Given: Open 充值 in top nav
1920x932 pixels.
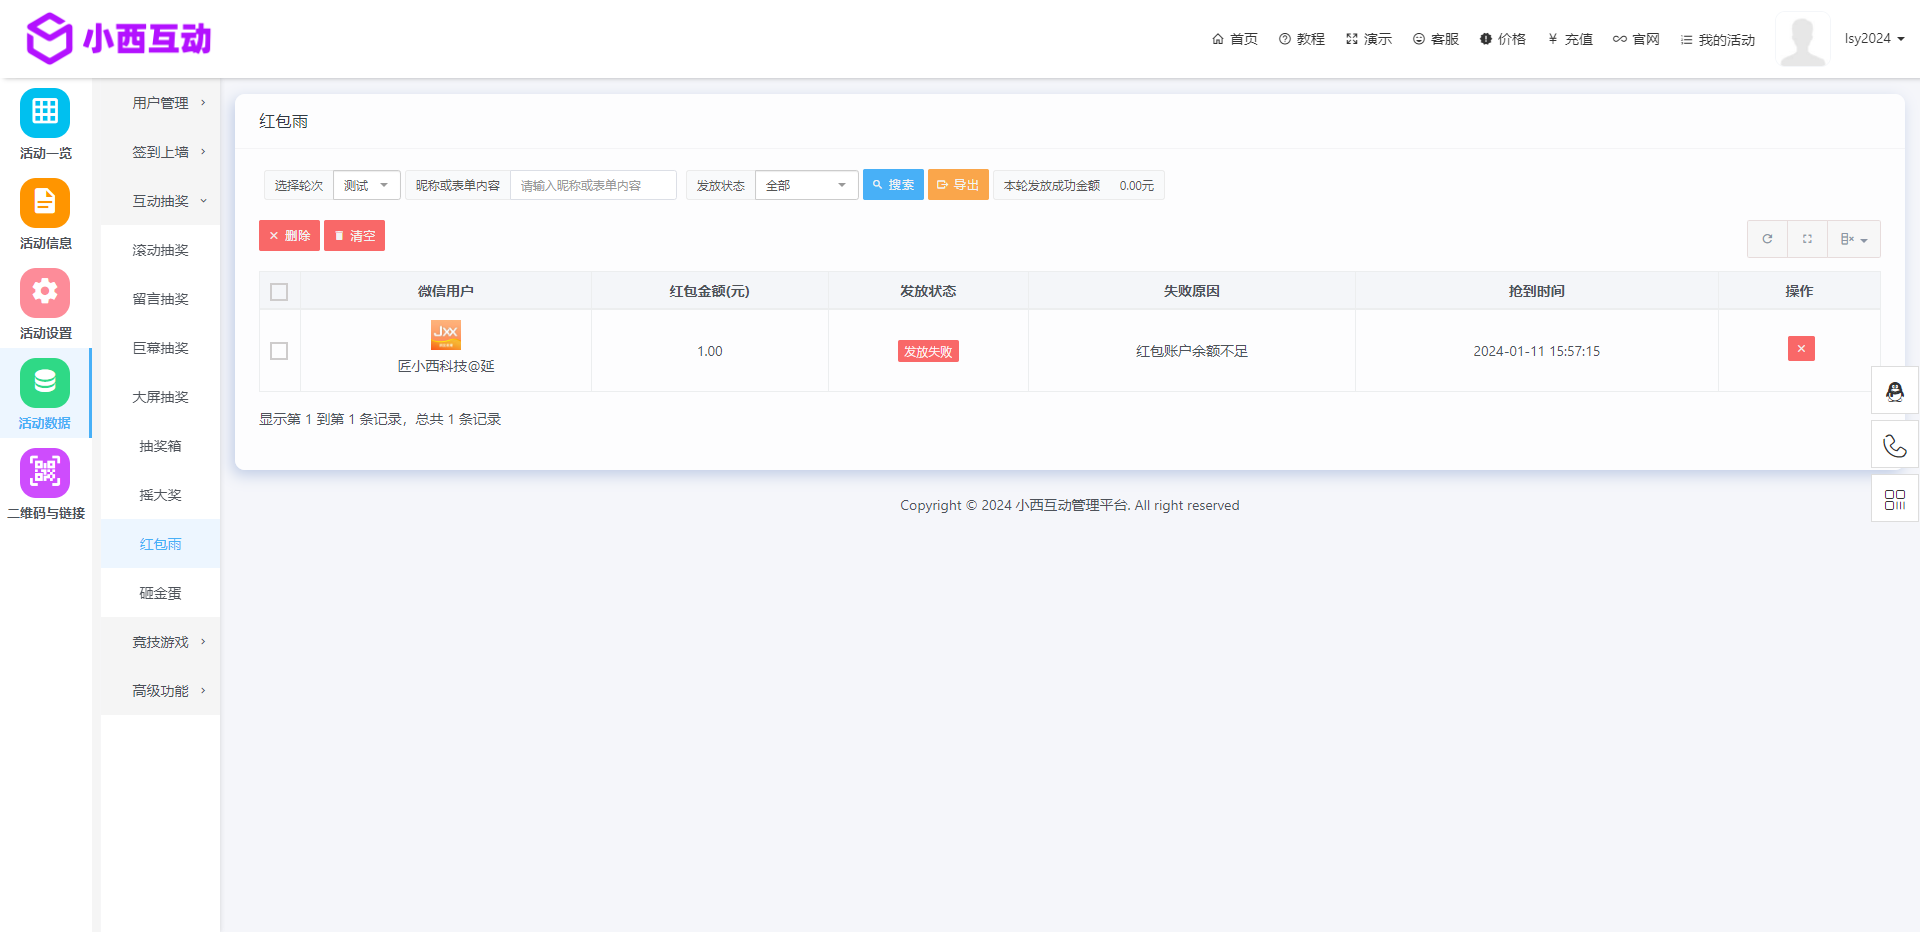Looking at the screenshot, I should 1570,39.
